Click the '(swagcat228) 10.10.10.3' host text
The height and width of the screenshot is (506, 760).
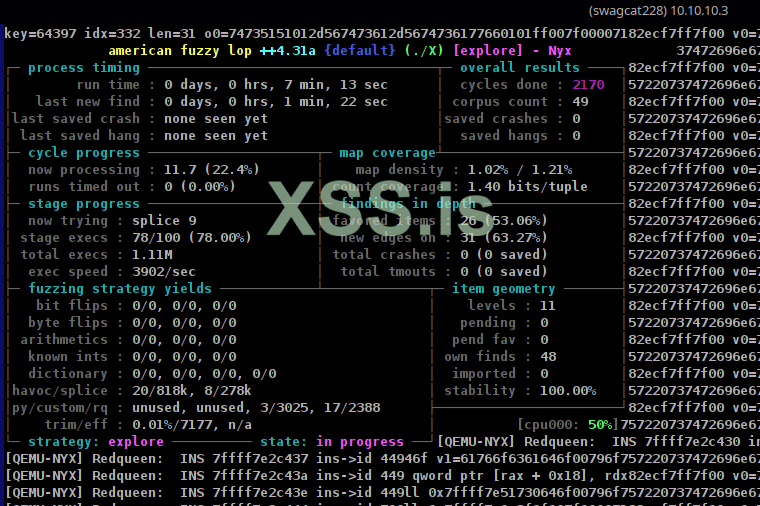[658, 11]
